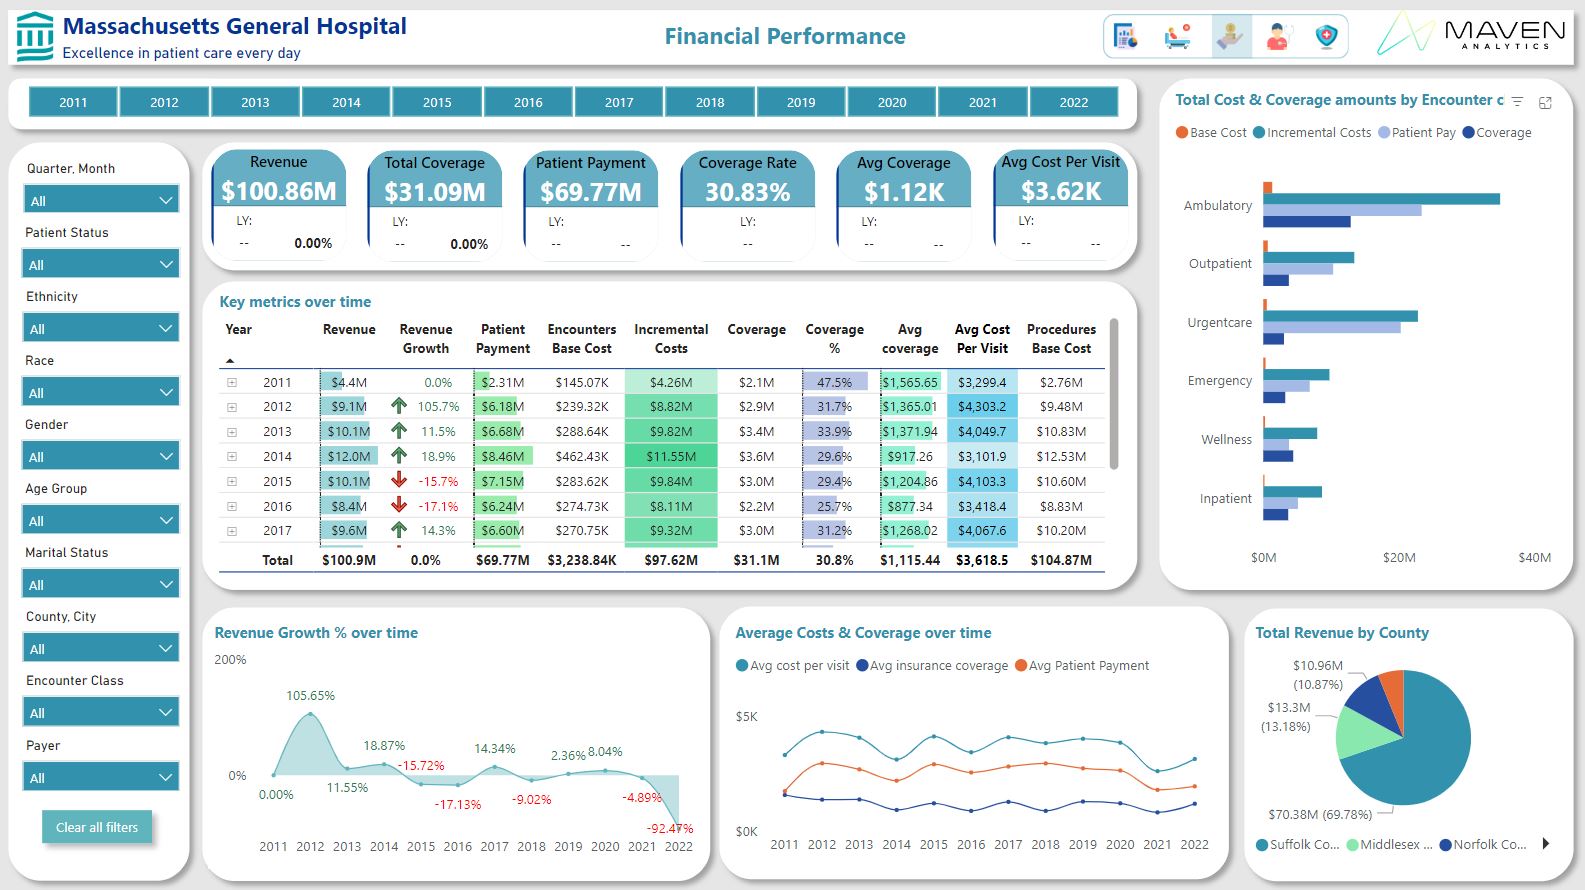The width and height of the screenshot is (1587, 890).
Task: Click red down arrow in 2016 row
Action: pyautogui.click(x=399, y=505)
